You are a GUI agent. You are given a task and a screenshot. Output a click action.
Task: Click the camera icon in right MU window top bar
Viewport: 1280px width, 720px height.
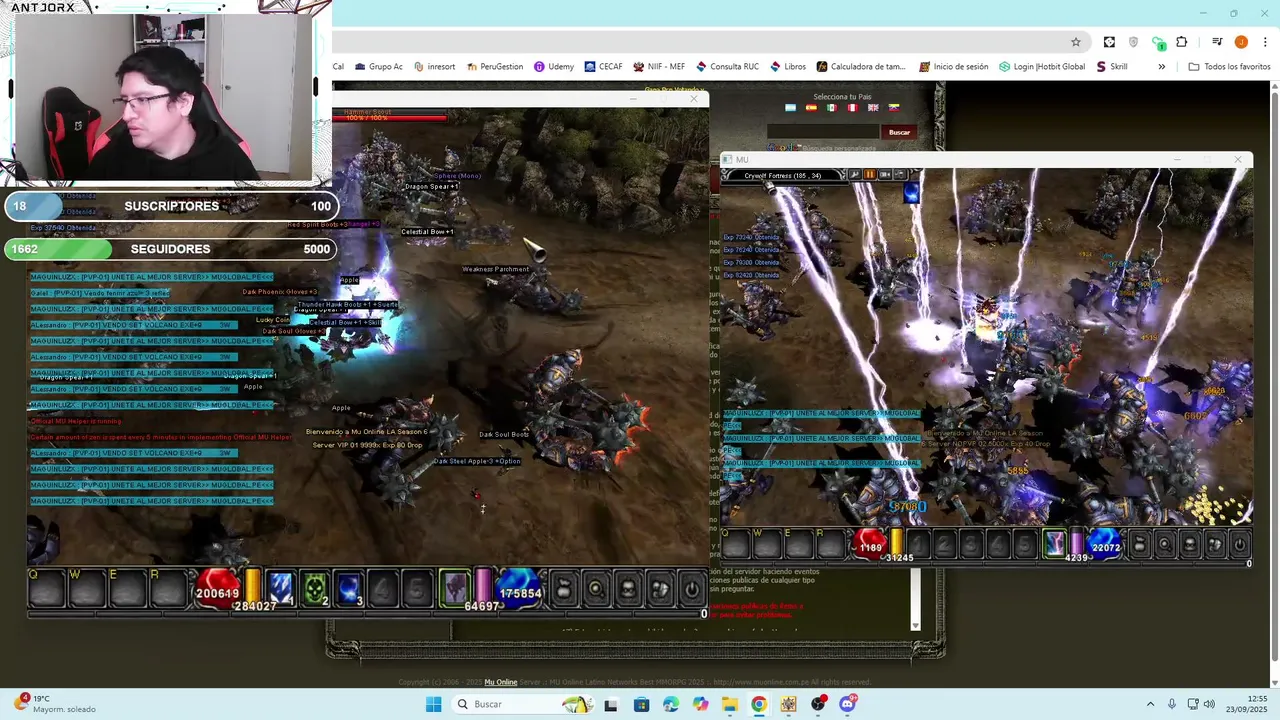pyautogui.click(x=883, y=175)
